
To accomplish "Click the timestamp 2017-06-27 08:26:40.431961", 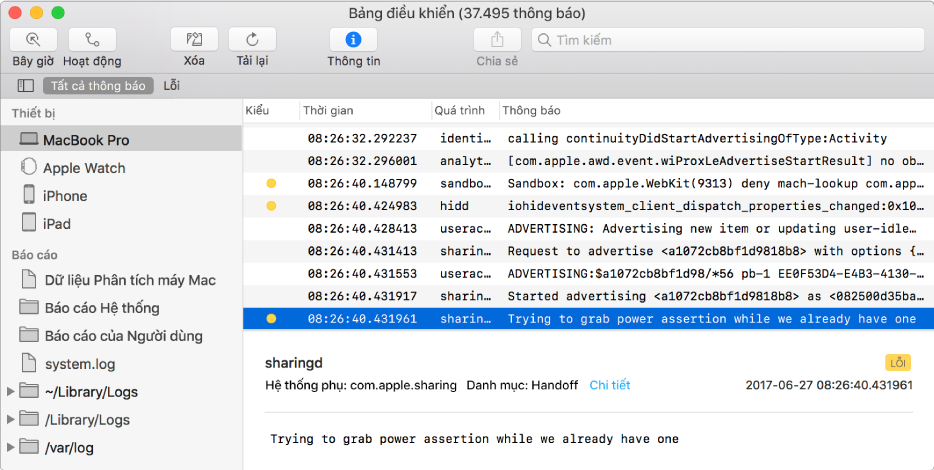I will click(x=829, y=385).
